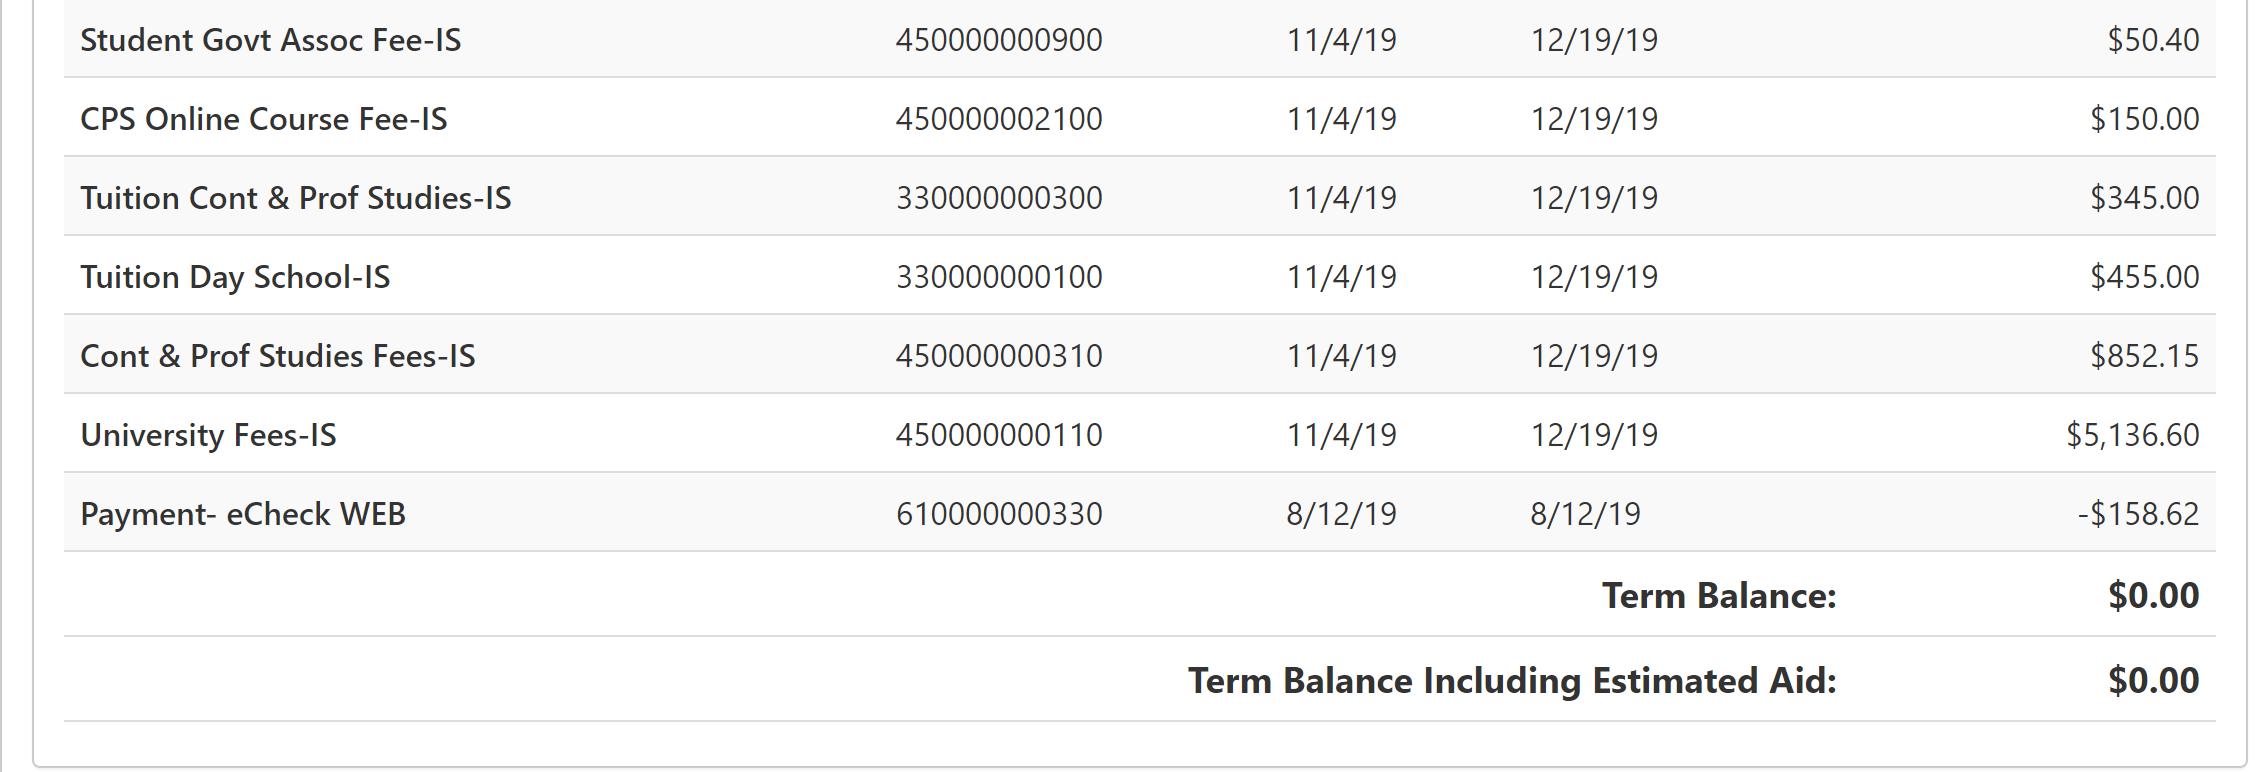Select account code 450000000110
The image size is (2255, 772).
coord(998,435)
